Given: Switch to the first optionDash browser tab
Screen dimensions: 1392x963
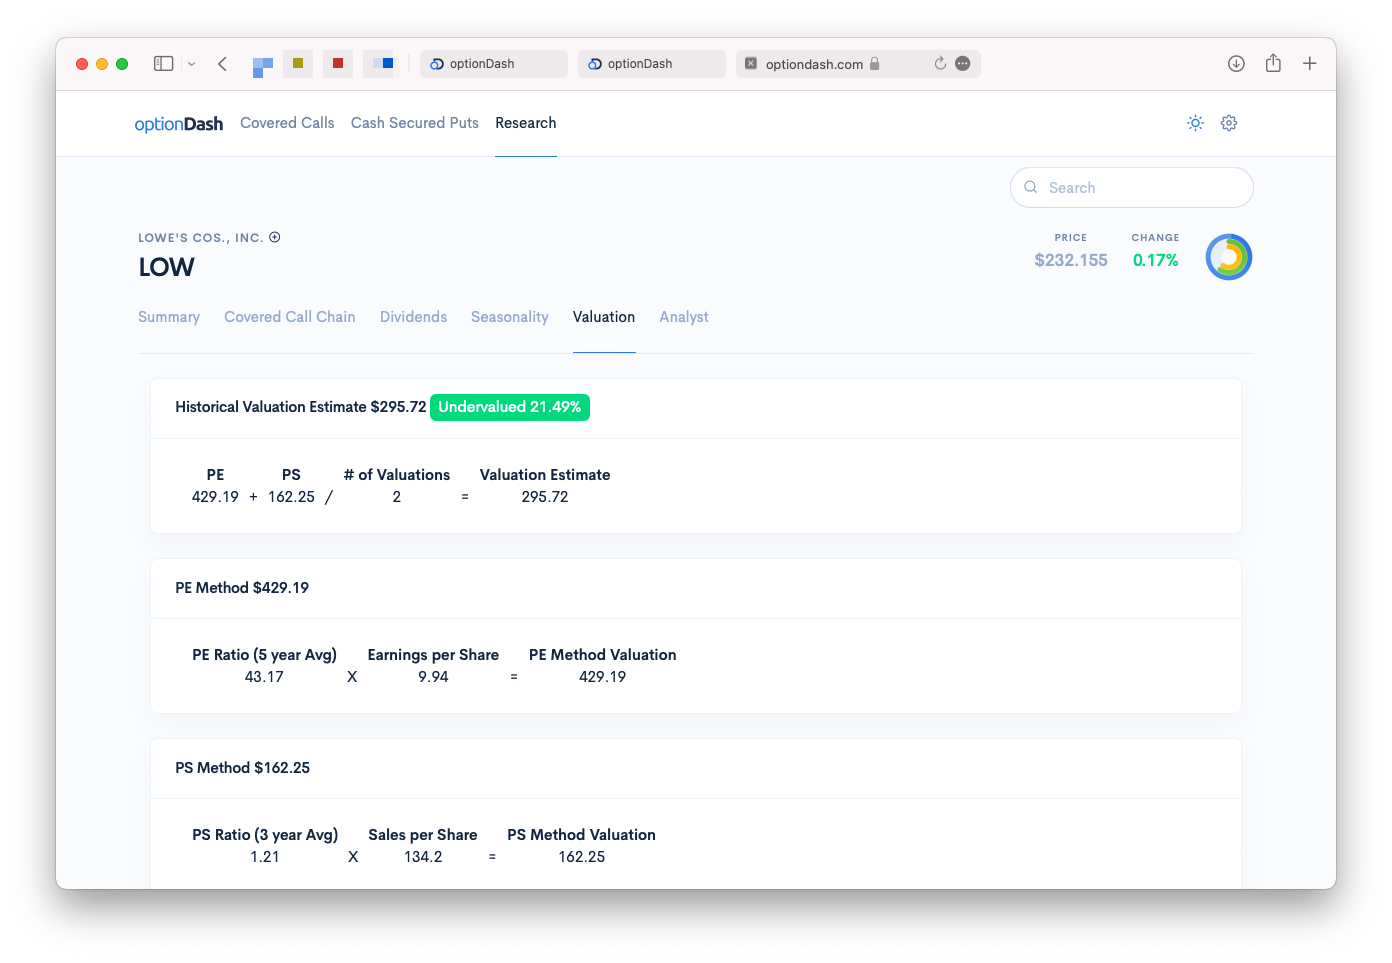Looking at the screenshot, I should (x=494, y=64).
